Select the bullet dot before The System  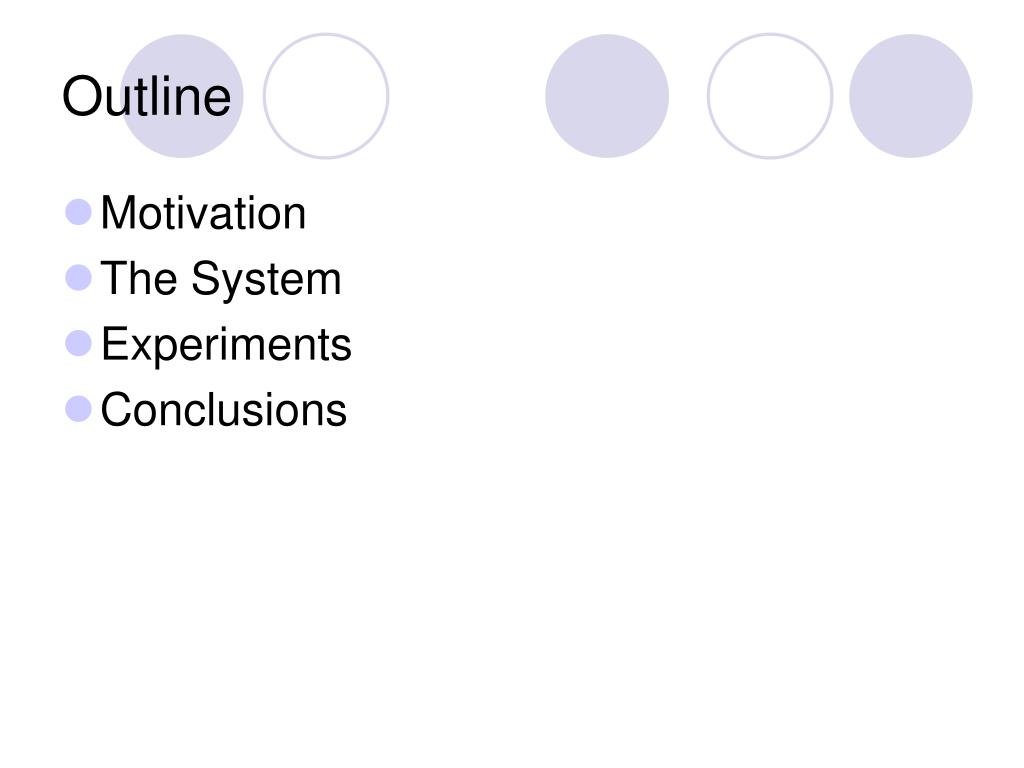tap(78, 278)
